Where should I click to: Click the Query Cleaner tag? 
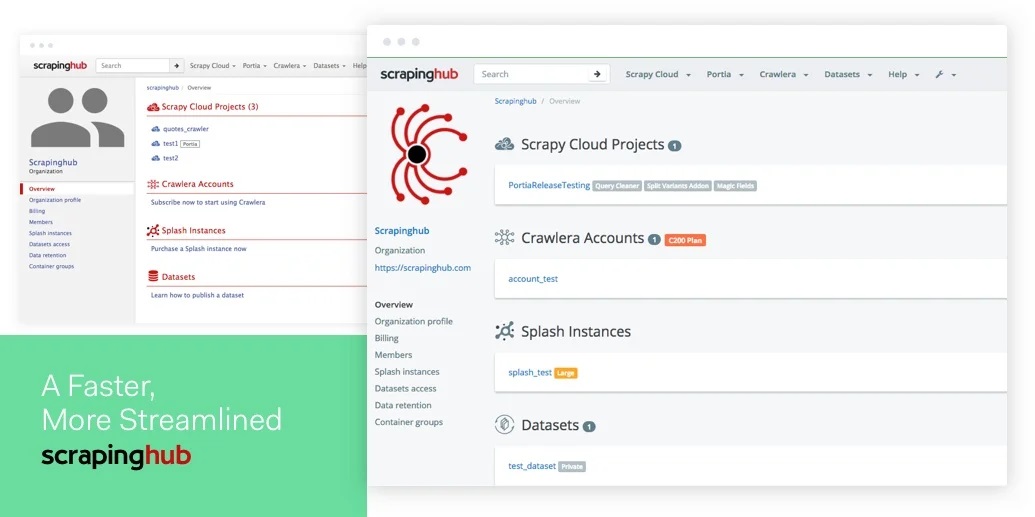(617, 186)
